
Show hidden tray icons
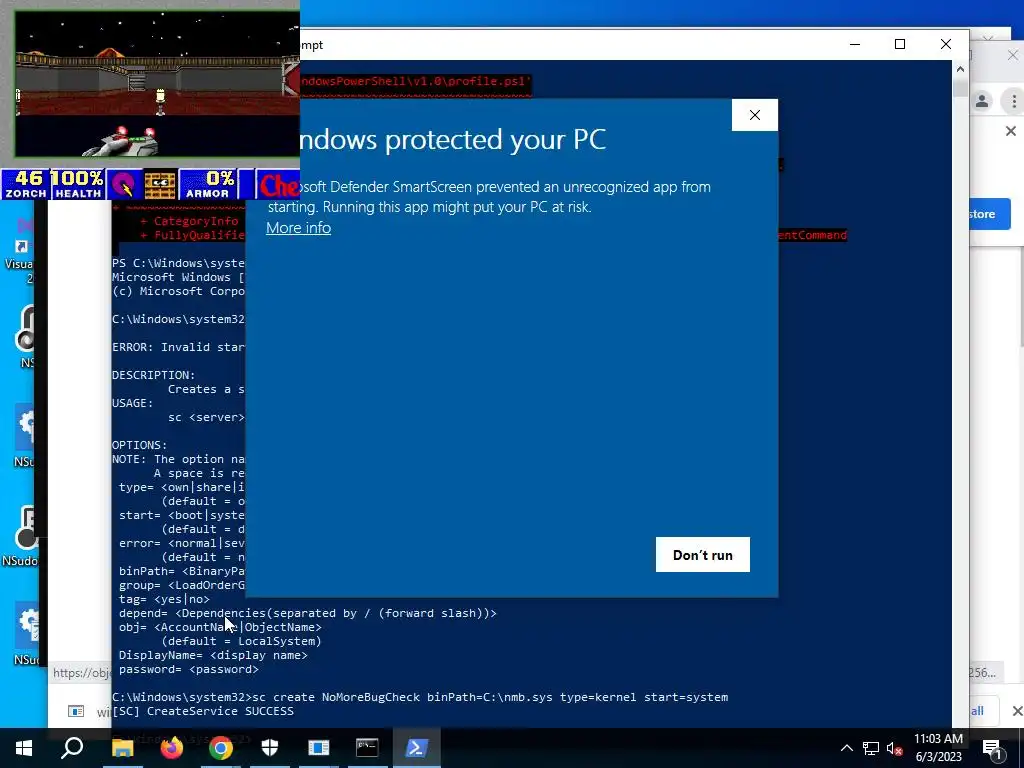(846, 748)
